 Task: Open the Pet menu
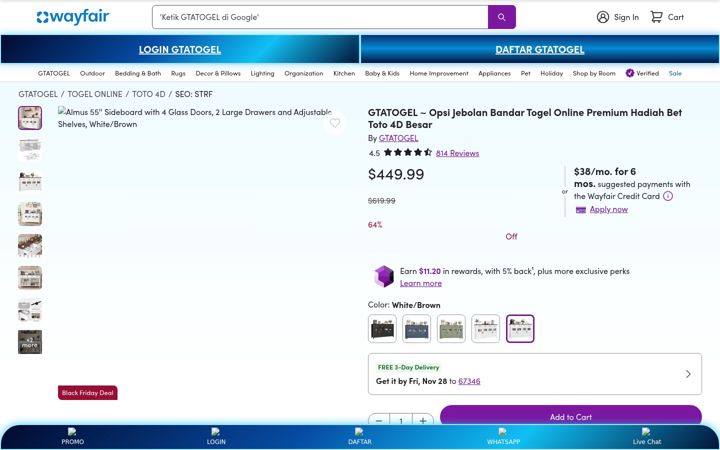(525, 73)
